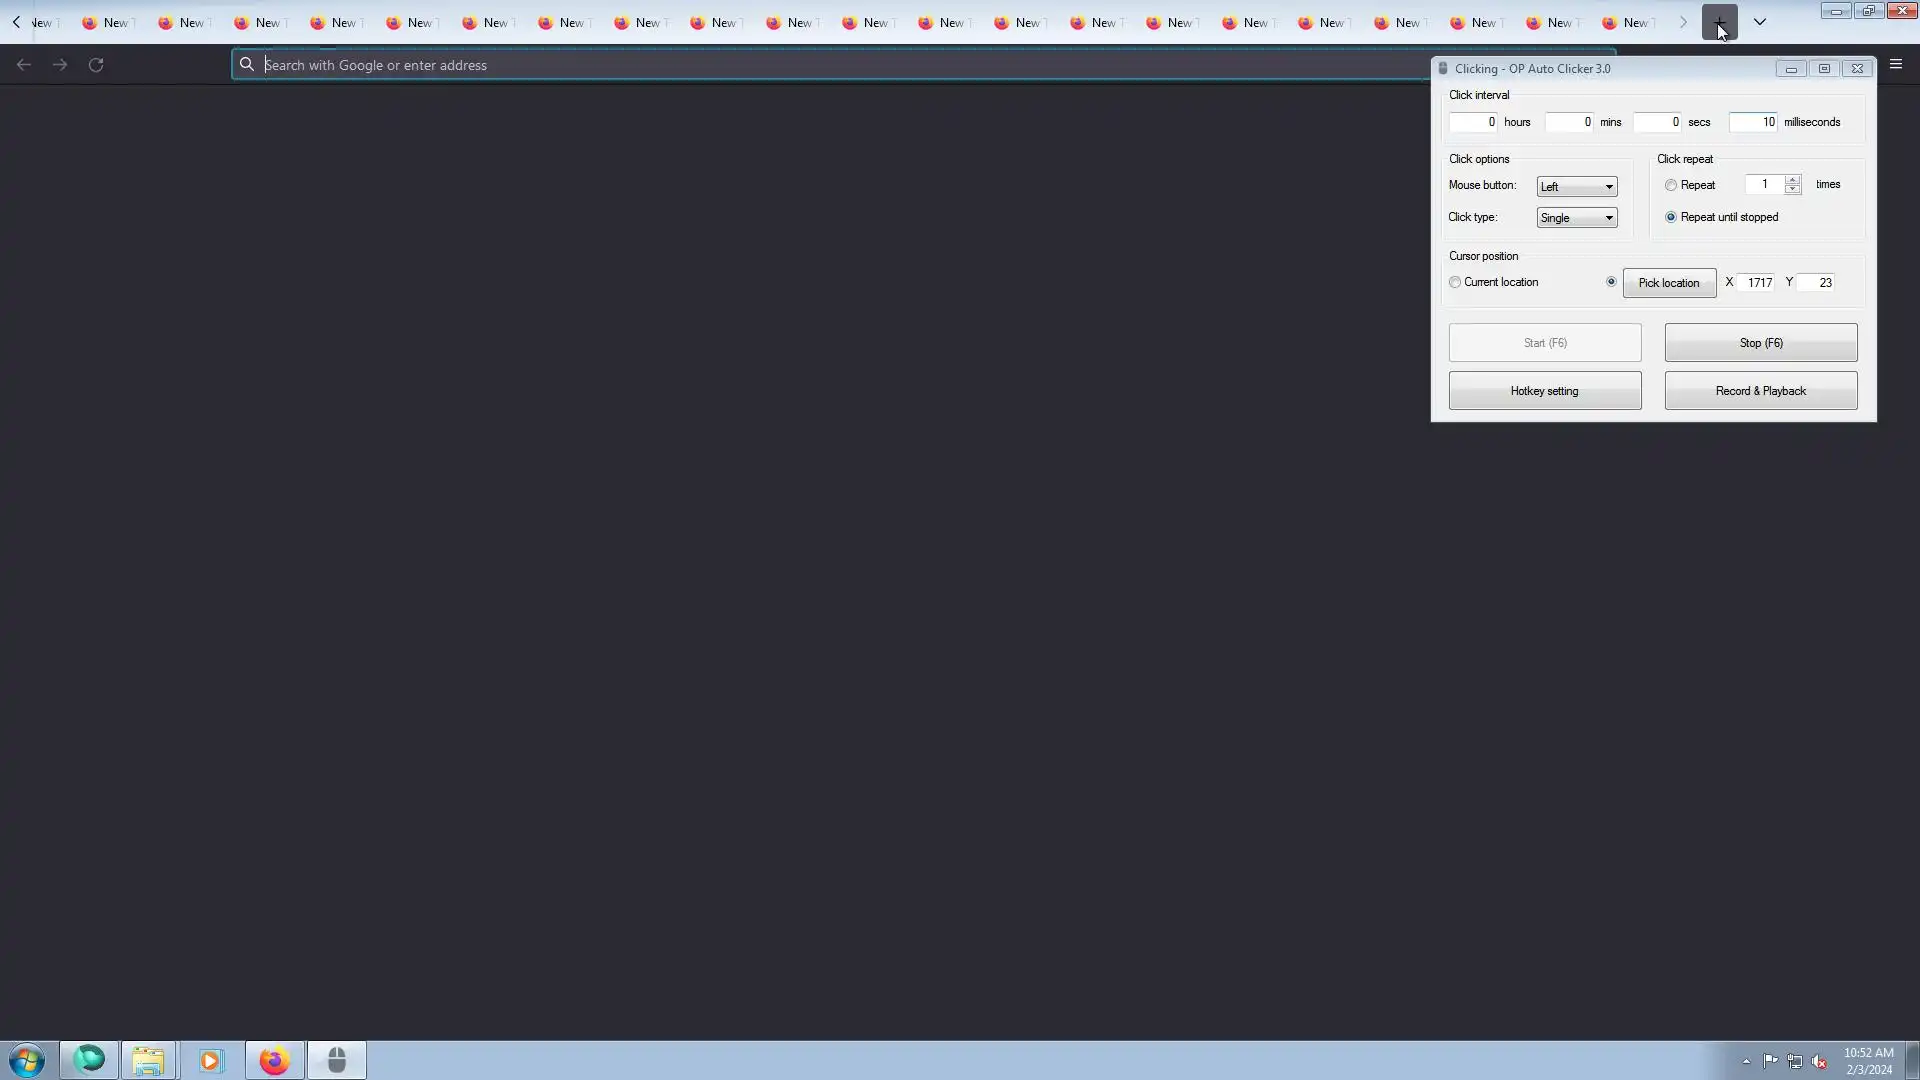Click the new tab plus icon

(1719, 22)
